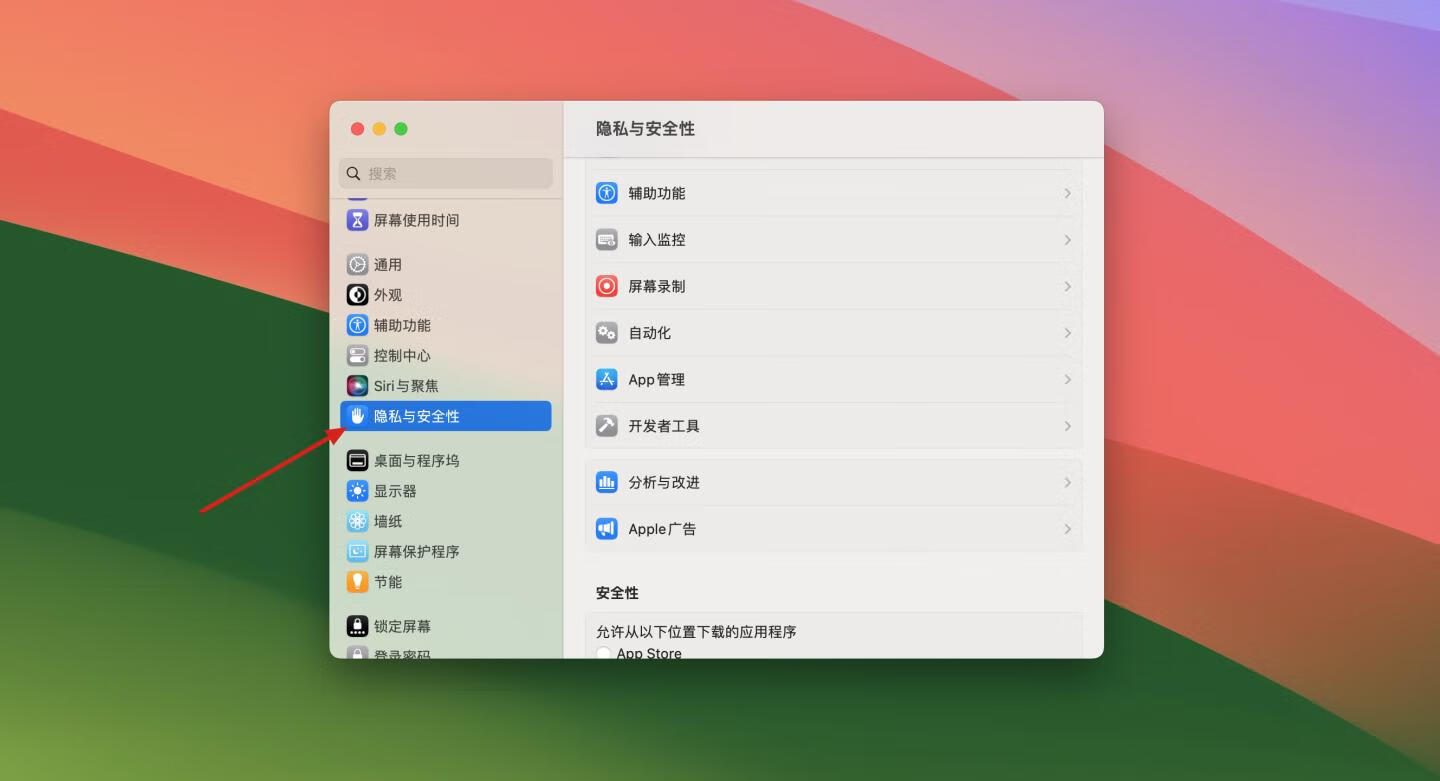Click the Developer Tools hammer icon
Screen dimensions: 1440x781
click(x=607, y=426)
